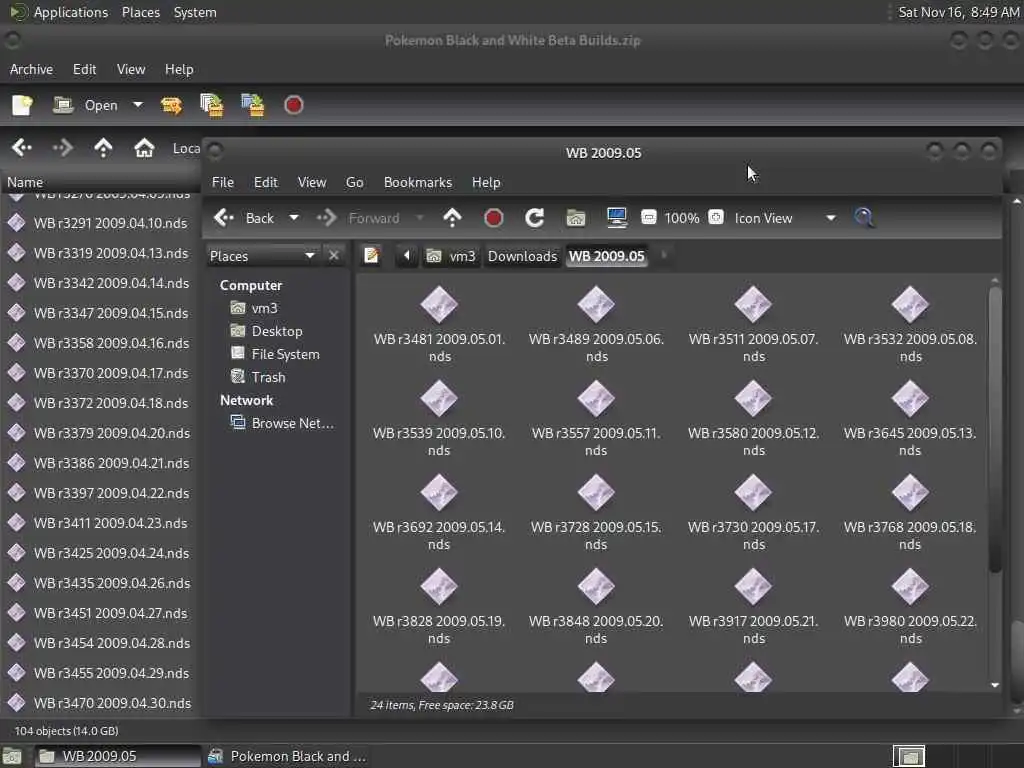Click the red Stop icon in archive manager
Screen dimensions: 1024x768
293,105
